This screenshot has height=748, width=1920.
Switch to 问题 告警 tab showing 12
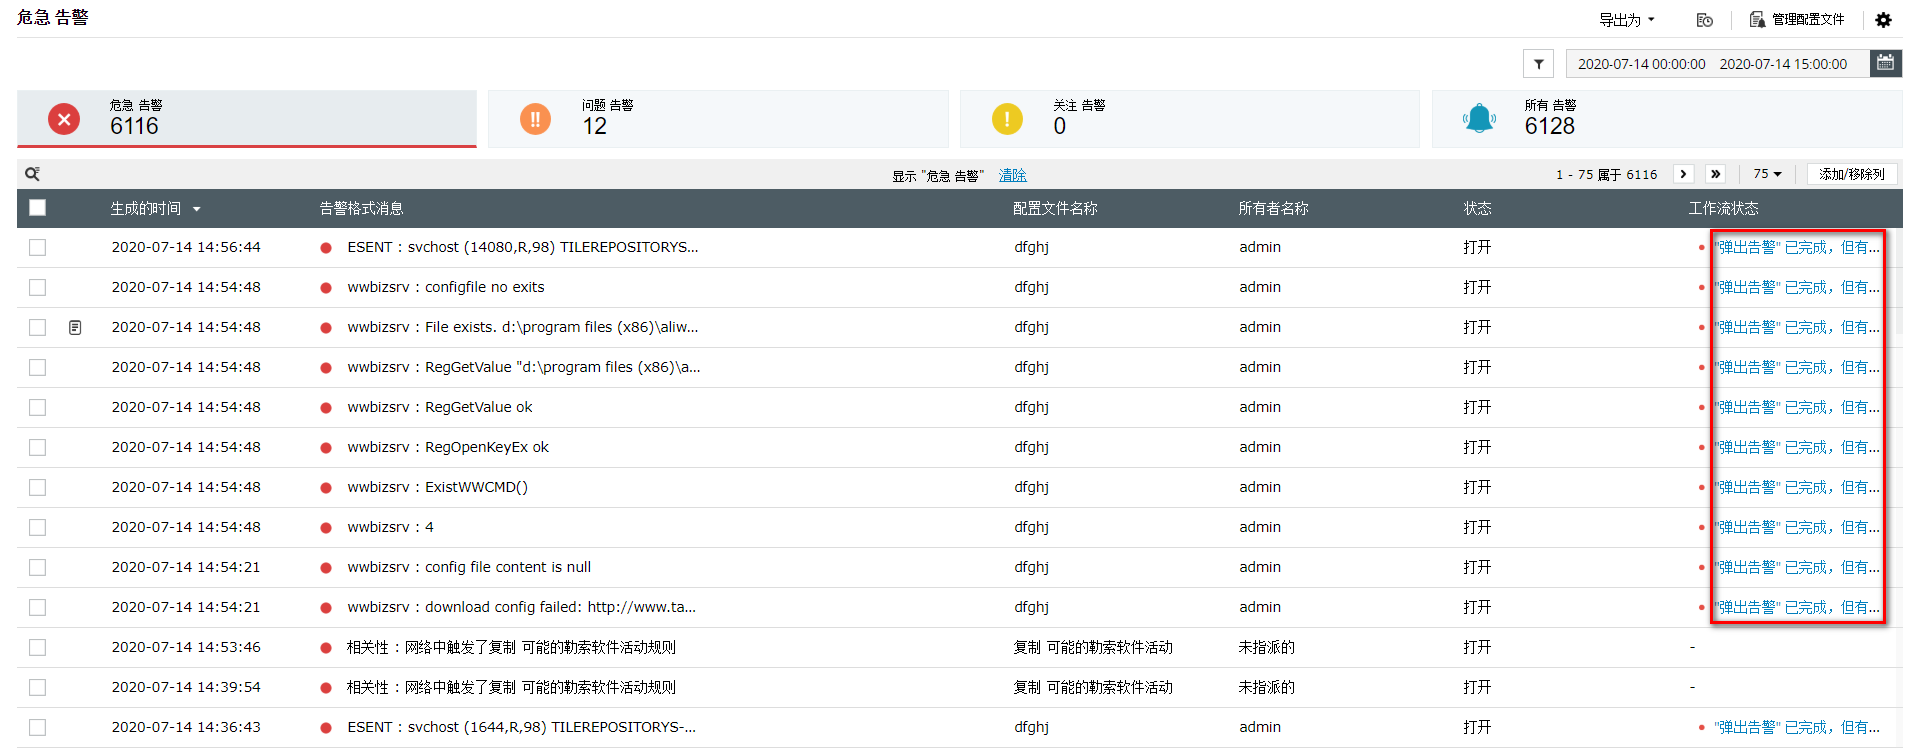pos(717,119)
